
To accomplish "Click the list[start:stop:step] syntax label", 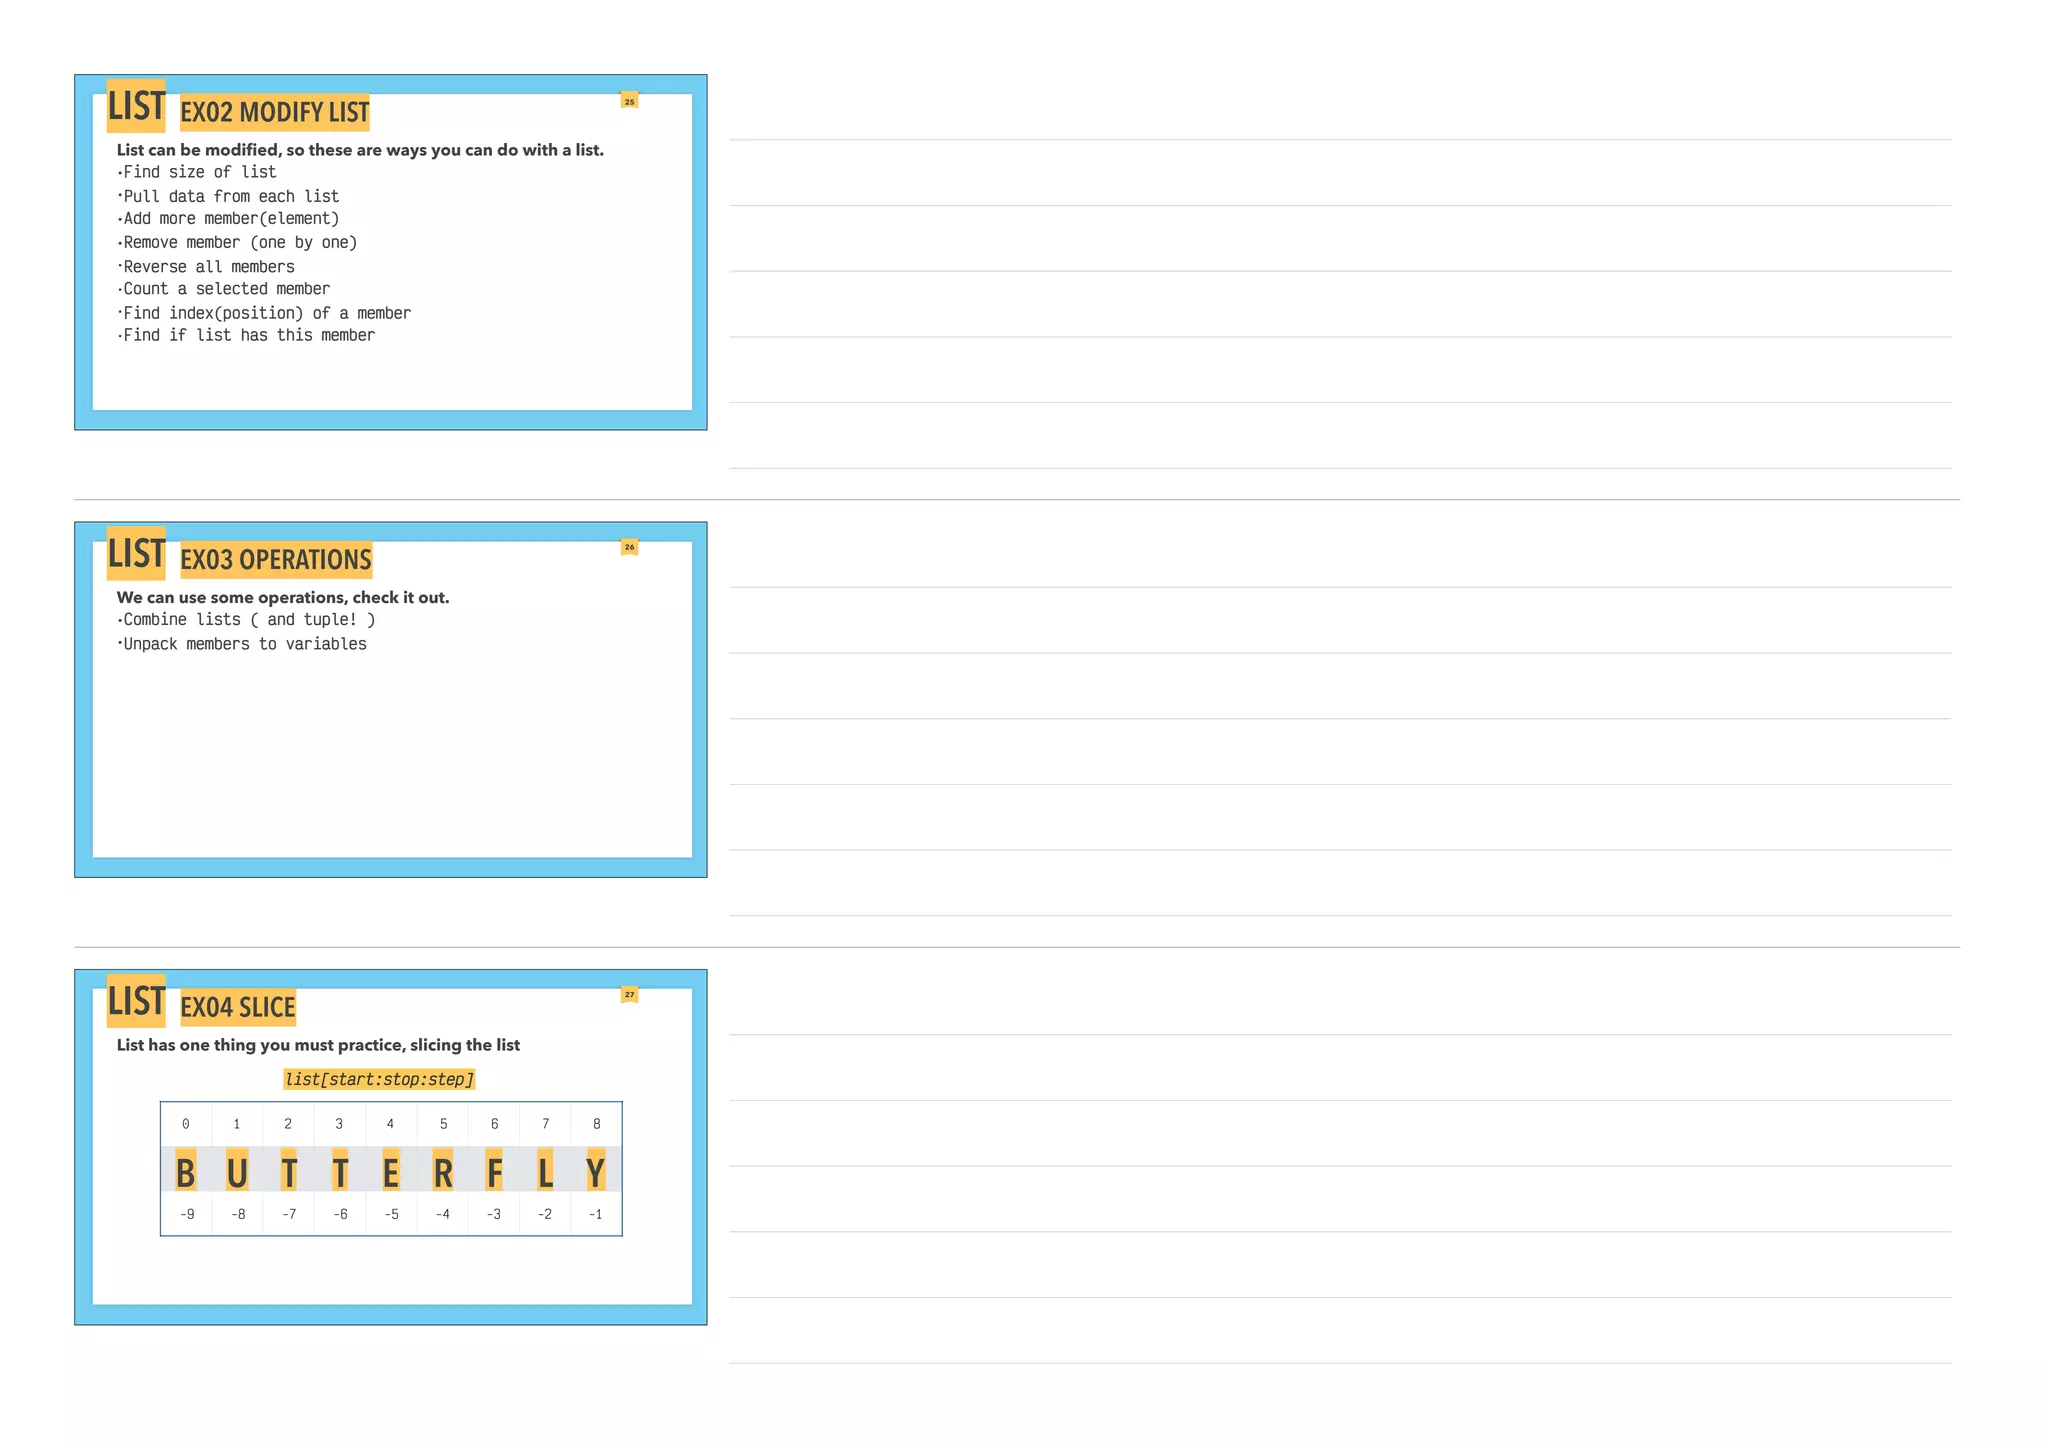I will click(x=379, y=1079).
